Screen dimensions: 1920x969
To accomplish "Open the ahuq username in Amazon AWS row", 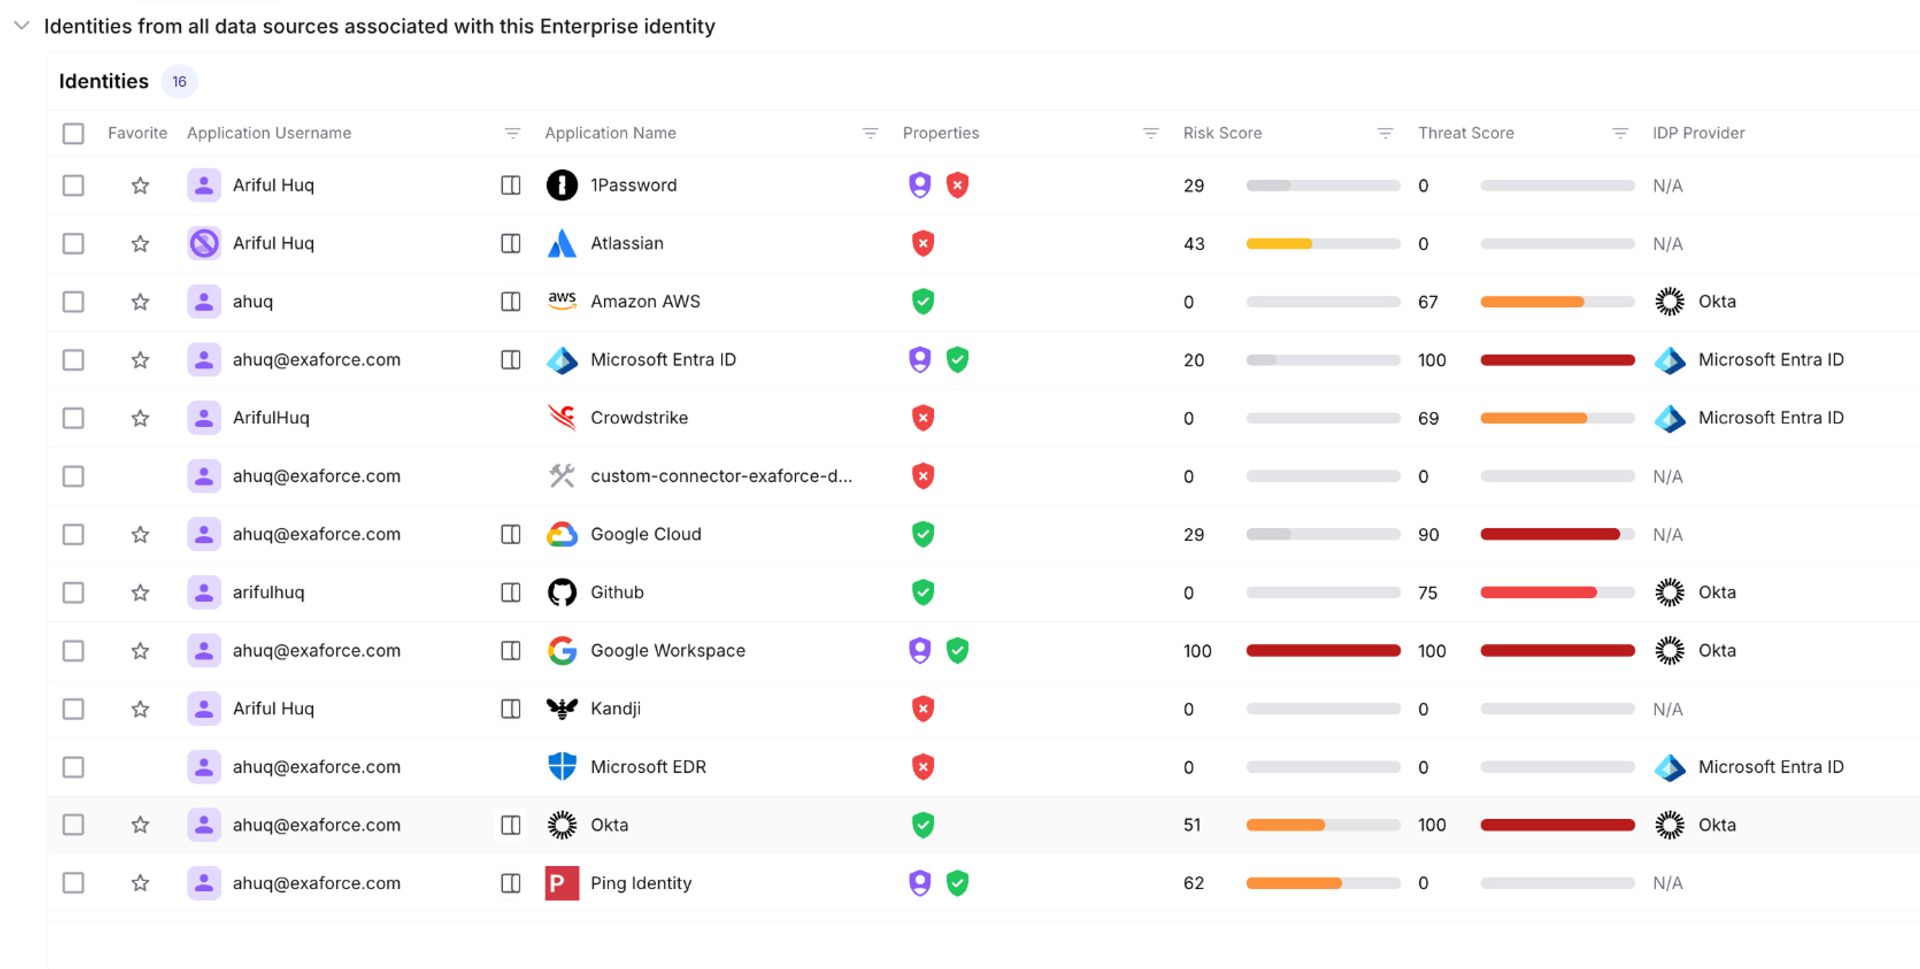I will 253,301.
